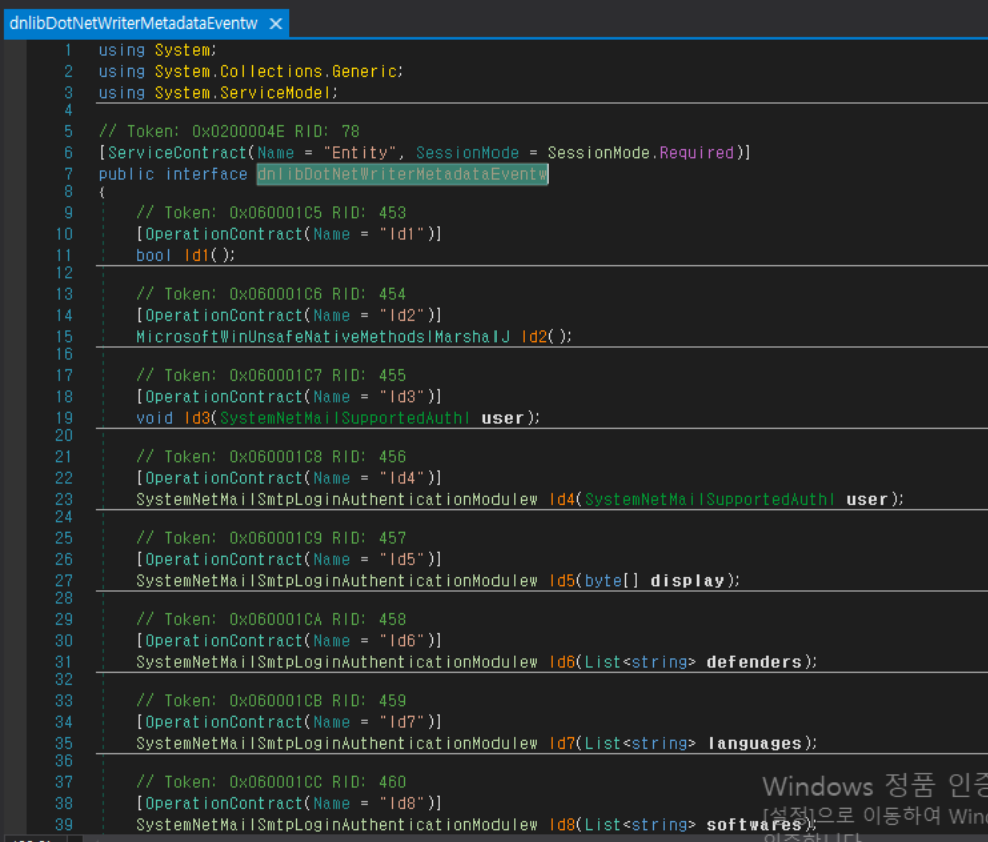Click the languages parameter name

point(754,743)
